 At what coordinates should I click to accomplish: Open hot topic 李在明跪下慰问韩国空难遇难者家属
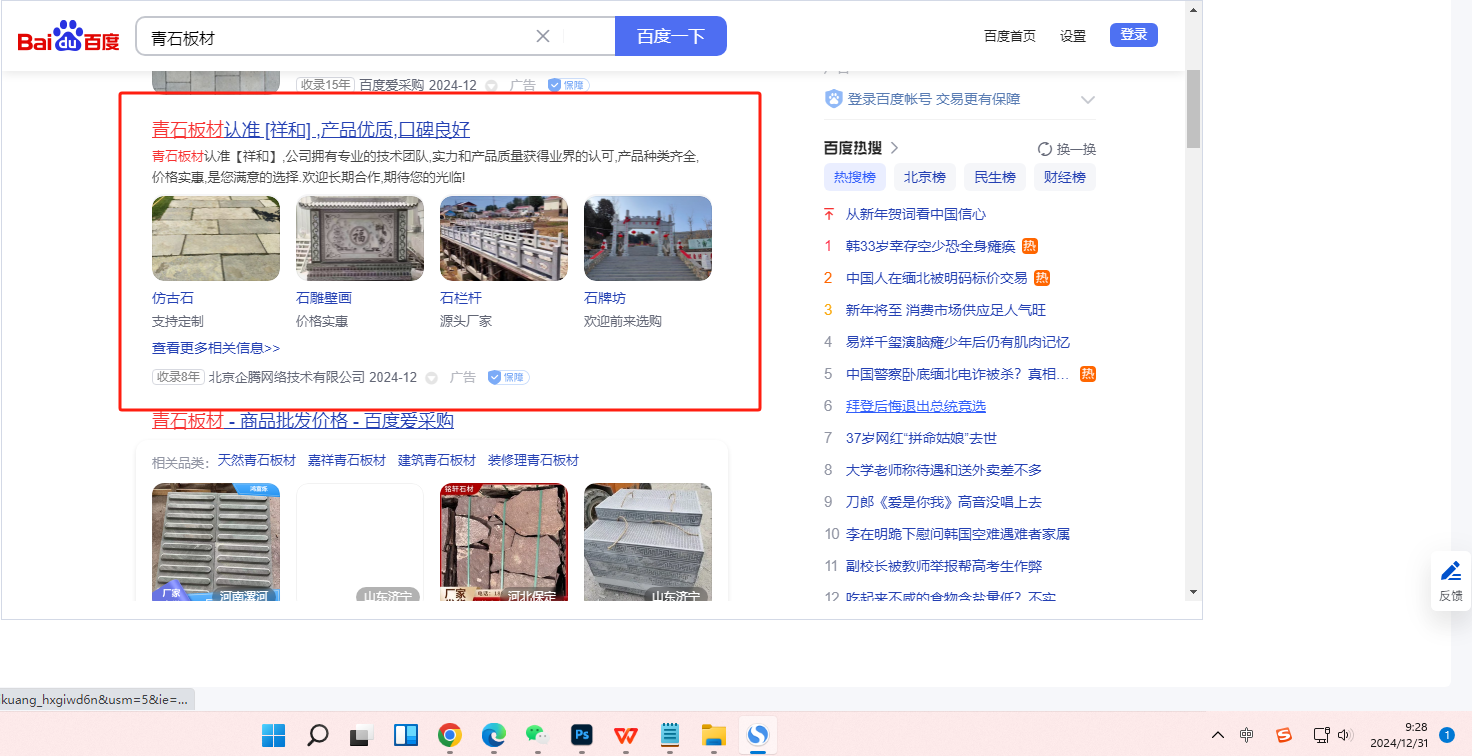point(958,534)
